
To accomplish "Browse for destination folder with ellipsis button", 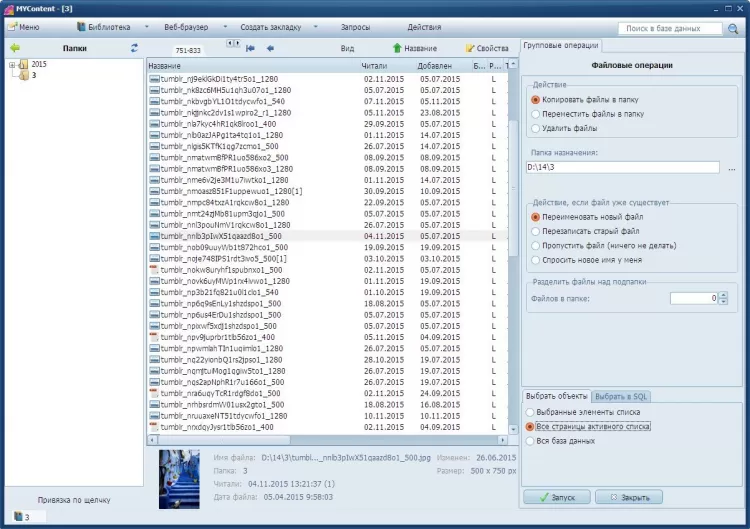I will pyautogui.click(x=732, y=168).
